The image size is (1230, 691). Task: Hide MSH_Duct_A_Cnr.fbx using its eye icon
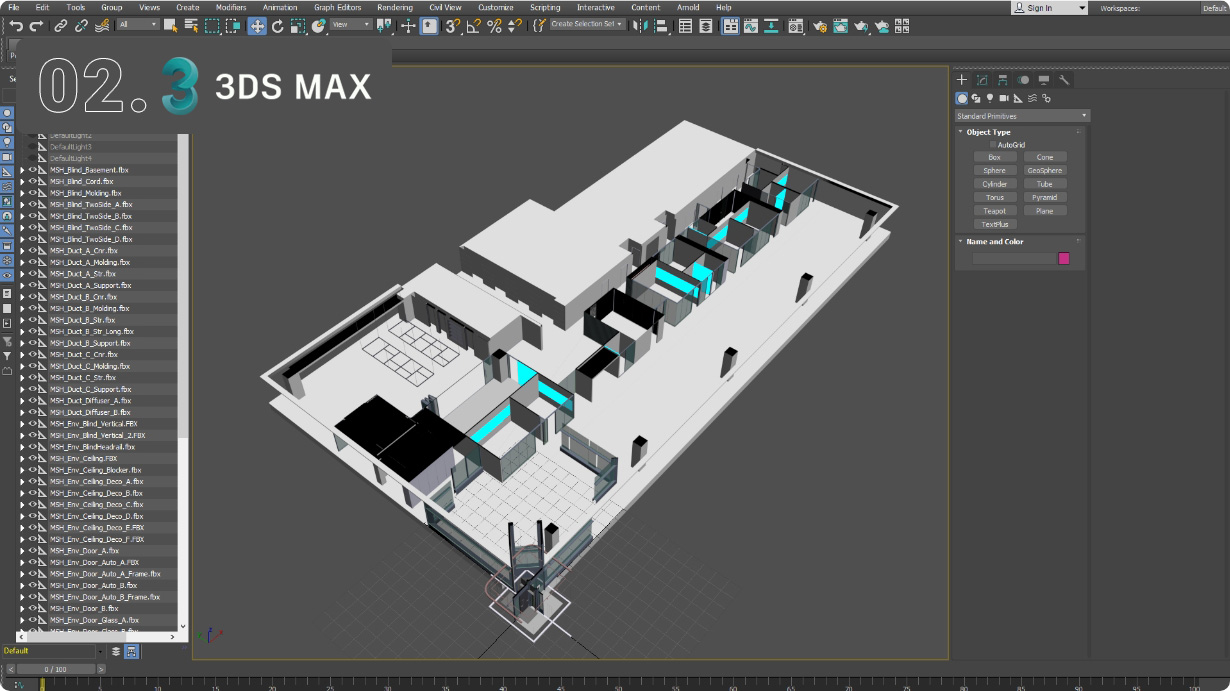(32, 251)
